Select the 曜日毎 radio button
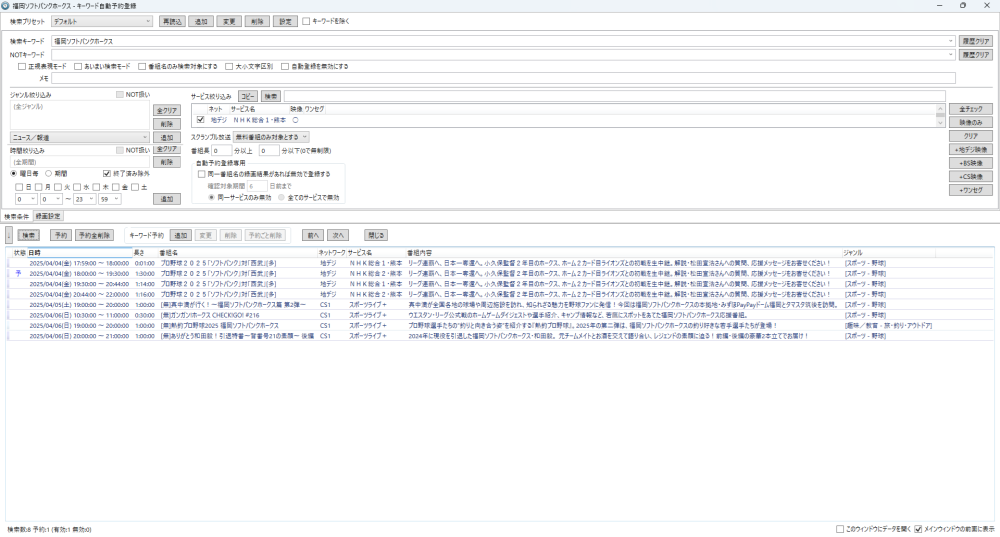The width and height of the screenshot is (1000, 537). pyautogui.click(x=14, y=173)
